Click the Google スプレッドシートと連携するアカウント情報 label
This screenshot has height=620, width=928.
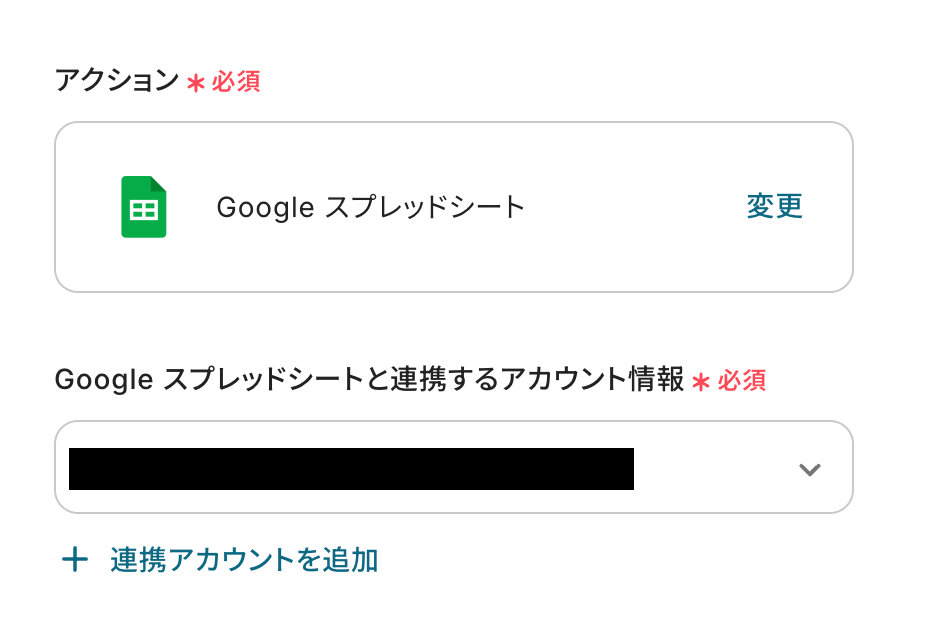point(369,380)
